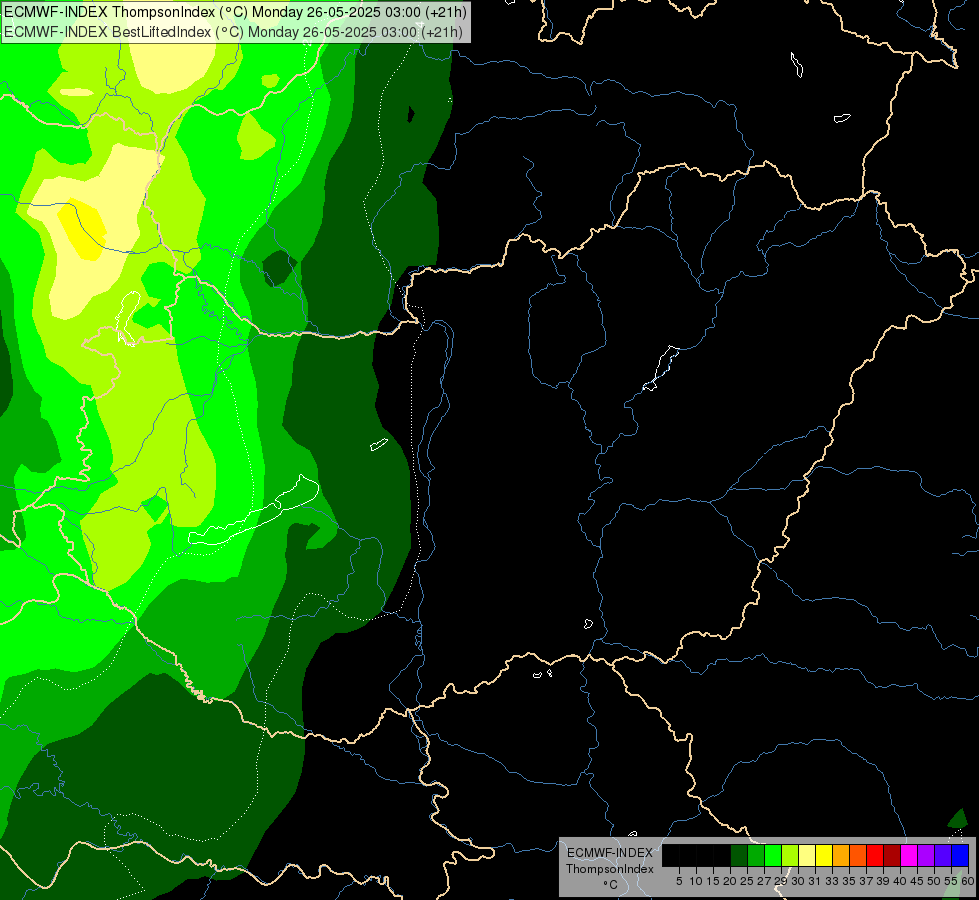Click the legend title ECMWF-INDEX ThompsonIndex

pos(610,861)
